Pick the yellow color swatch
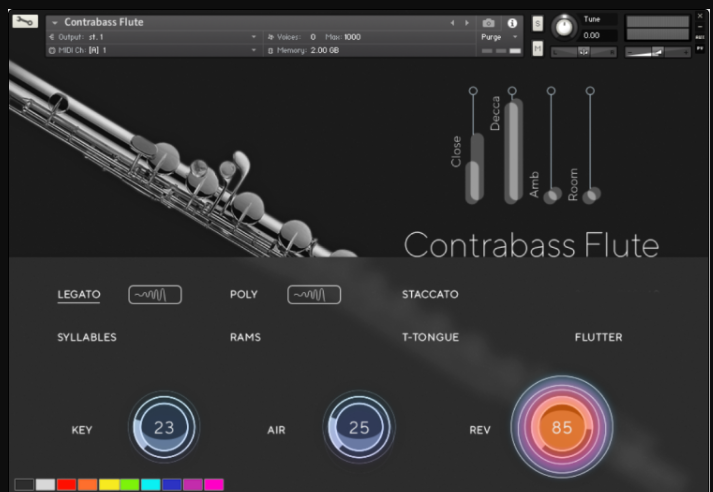Image resolution: width=713 pixels, height=492 pixels. click(x=109, y=484)
